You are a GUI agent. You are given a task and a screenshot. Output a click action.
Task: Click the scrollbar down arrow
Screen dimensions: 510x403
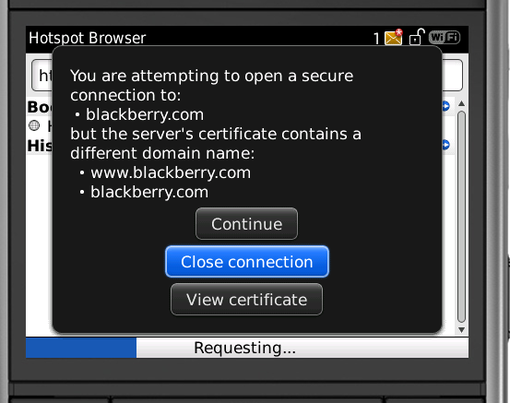tap(461, 330)
